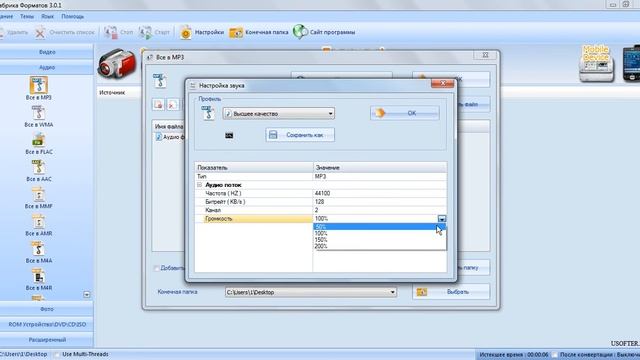Click the Выбрать folder button
The height and width of the screenshot is (360, 640).
click(x=451, y=292)
